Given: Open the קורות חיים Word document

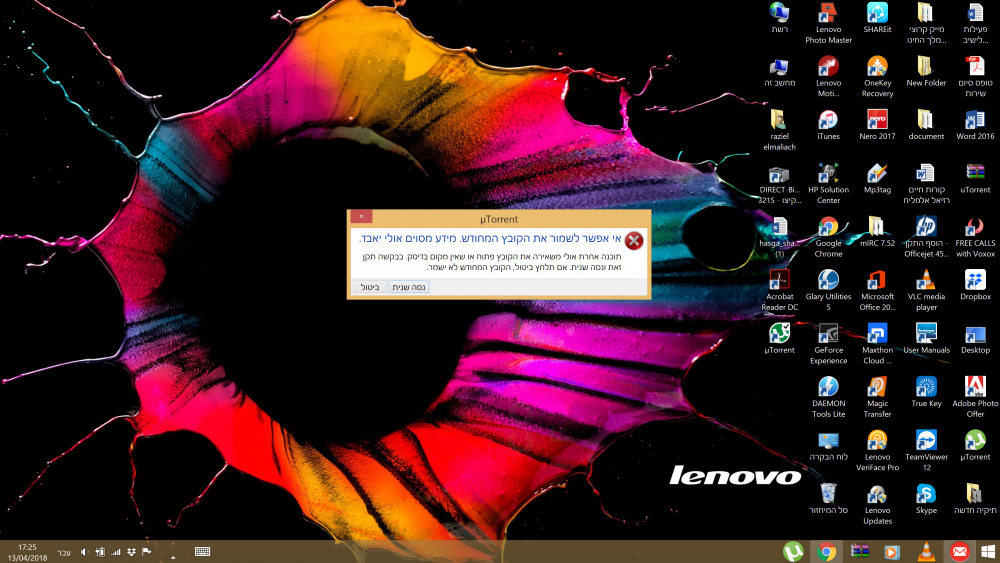Looking at the screenshot, I should point(926,184).
